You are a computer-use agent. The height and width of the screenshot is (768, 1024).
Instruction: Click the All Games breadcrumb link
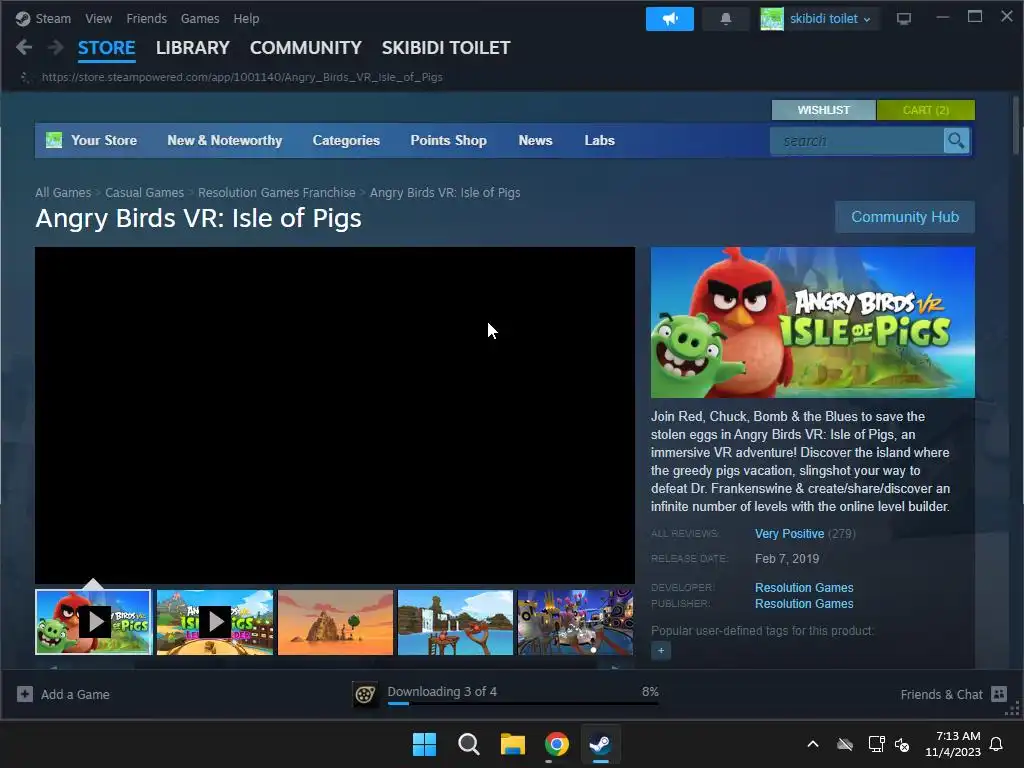pos(63,193)
